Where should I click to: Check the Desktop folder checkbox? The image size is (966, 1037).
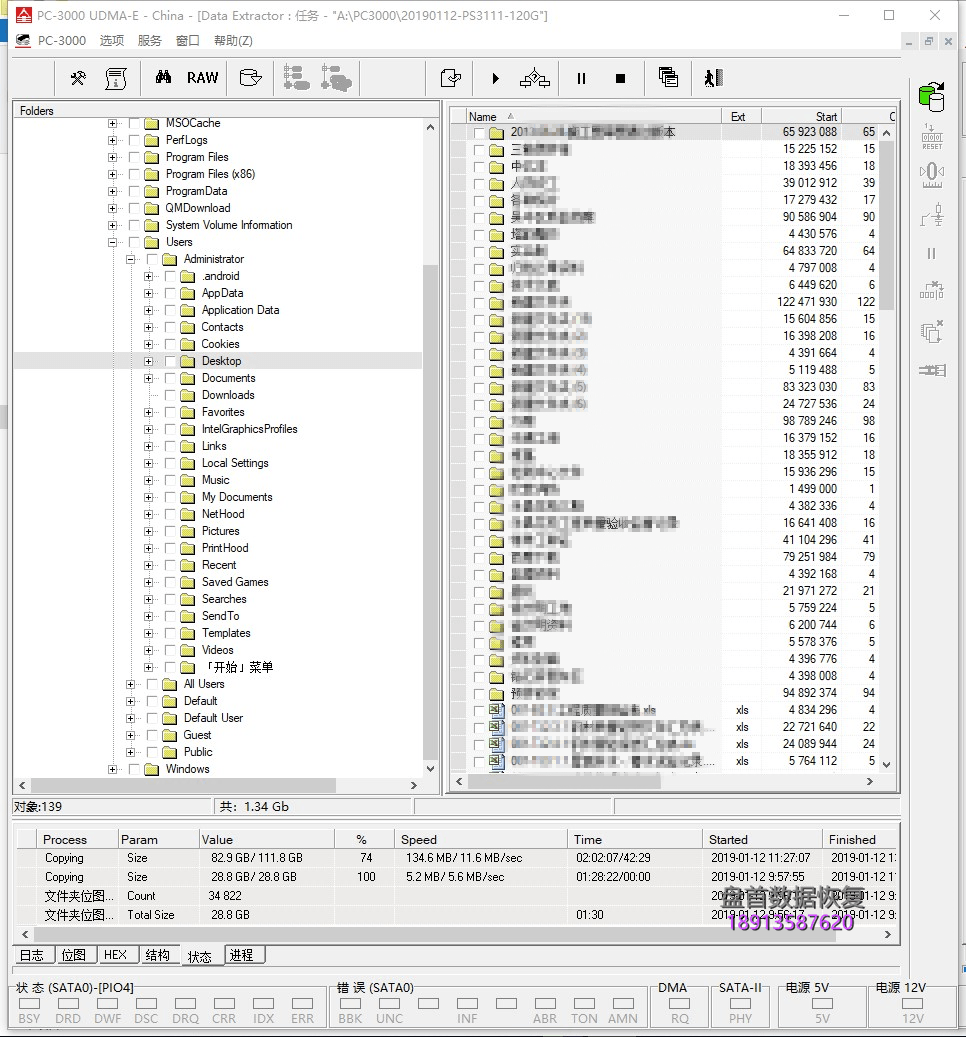(x=170, y=361)
